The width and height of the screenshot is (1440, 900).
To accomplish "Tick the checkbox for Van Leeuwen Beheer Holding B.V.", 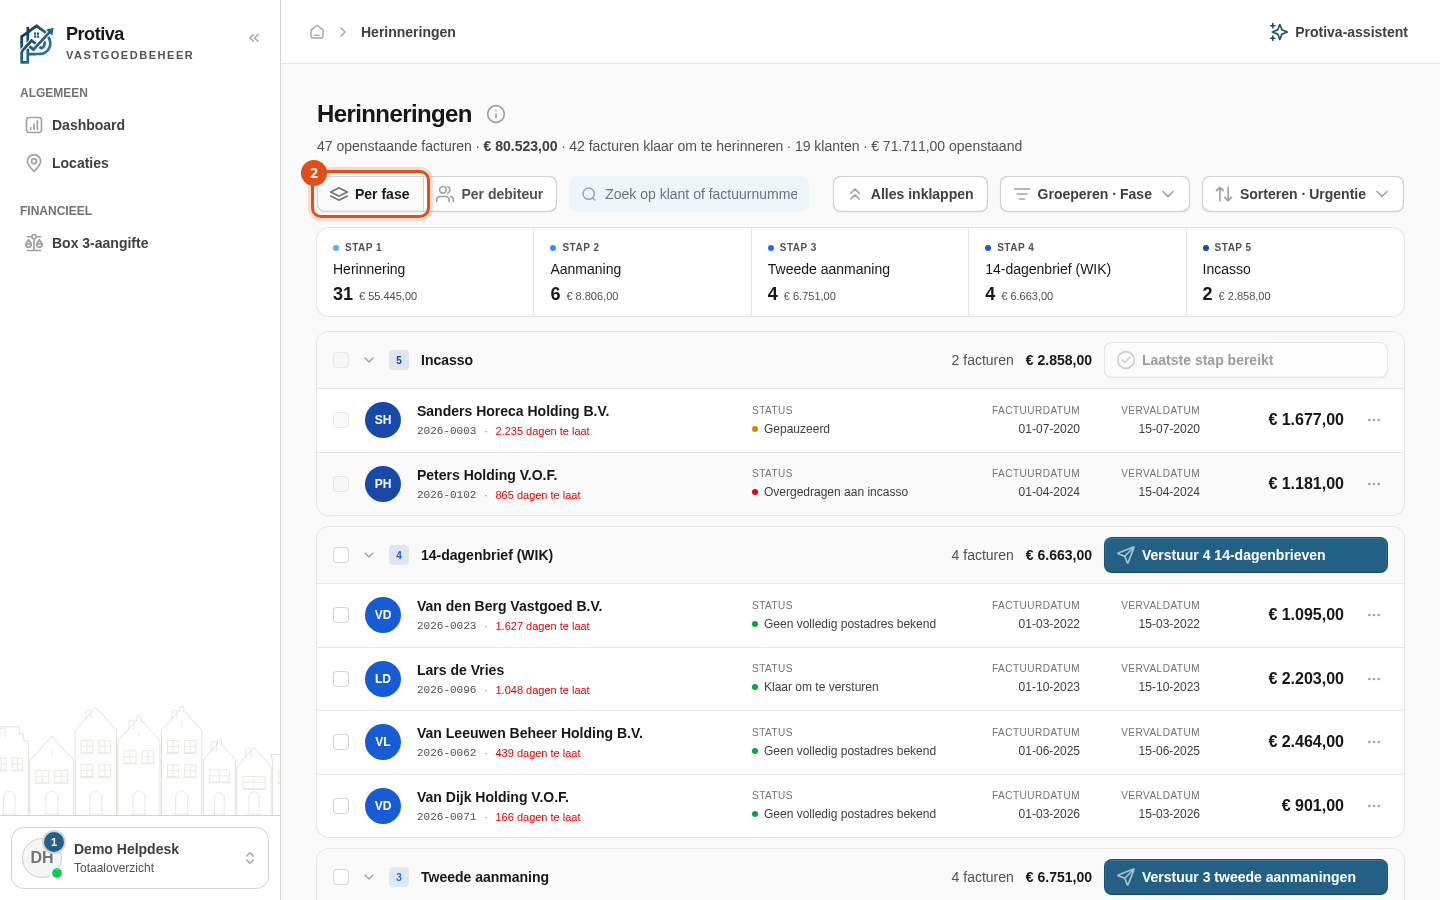I will pos(341,742).
